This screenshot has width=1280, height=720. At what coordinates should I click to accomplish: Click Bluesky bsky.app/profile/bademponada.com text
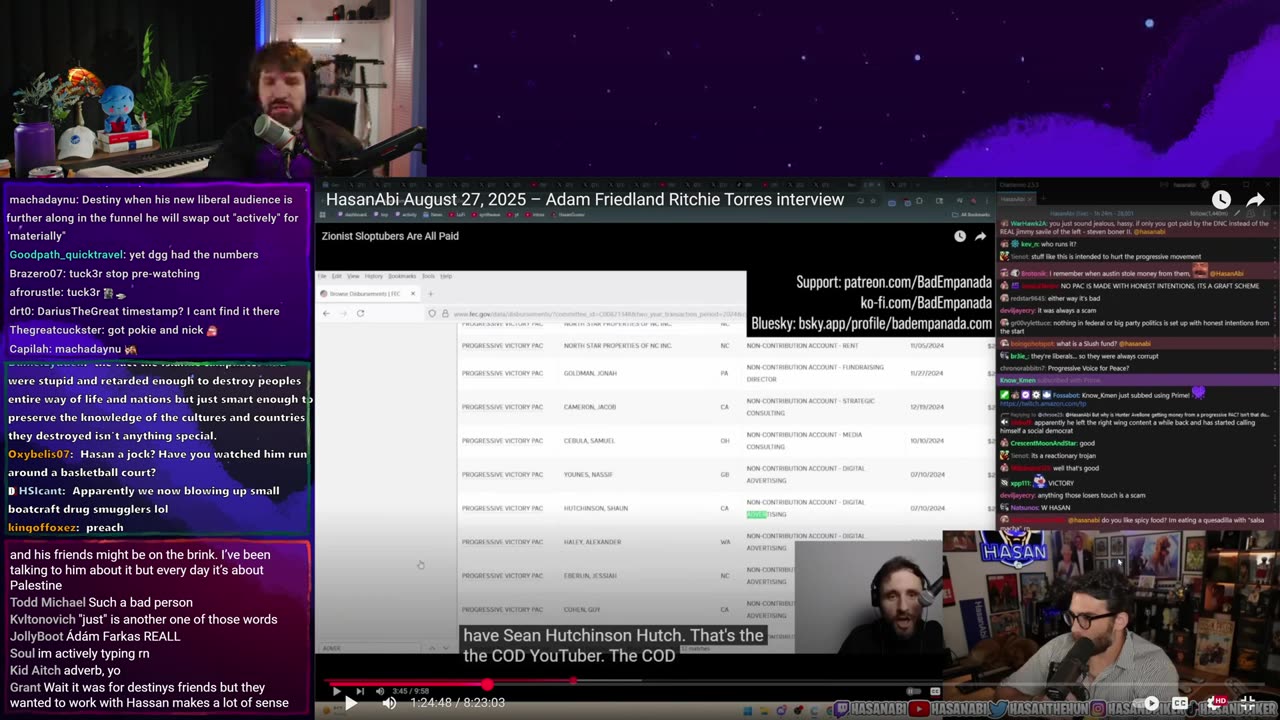(x=872, y=323)
